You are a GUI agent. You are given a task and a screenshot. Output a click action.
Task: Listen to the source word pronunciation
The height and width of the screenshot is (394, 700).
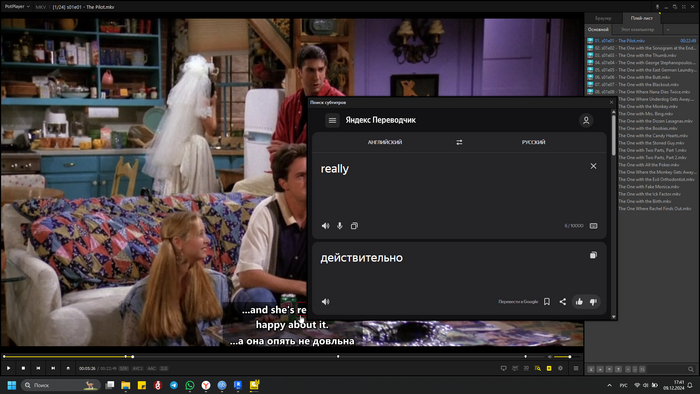[325, 226]
